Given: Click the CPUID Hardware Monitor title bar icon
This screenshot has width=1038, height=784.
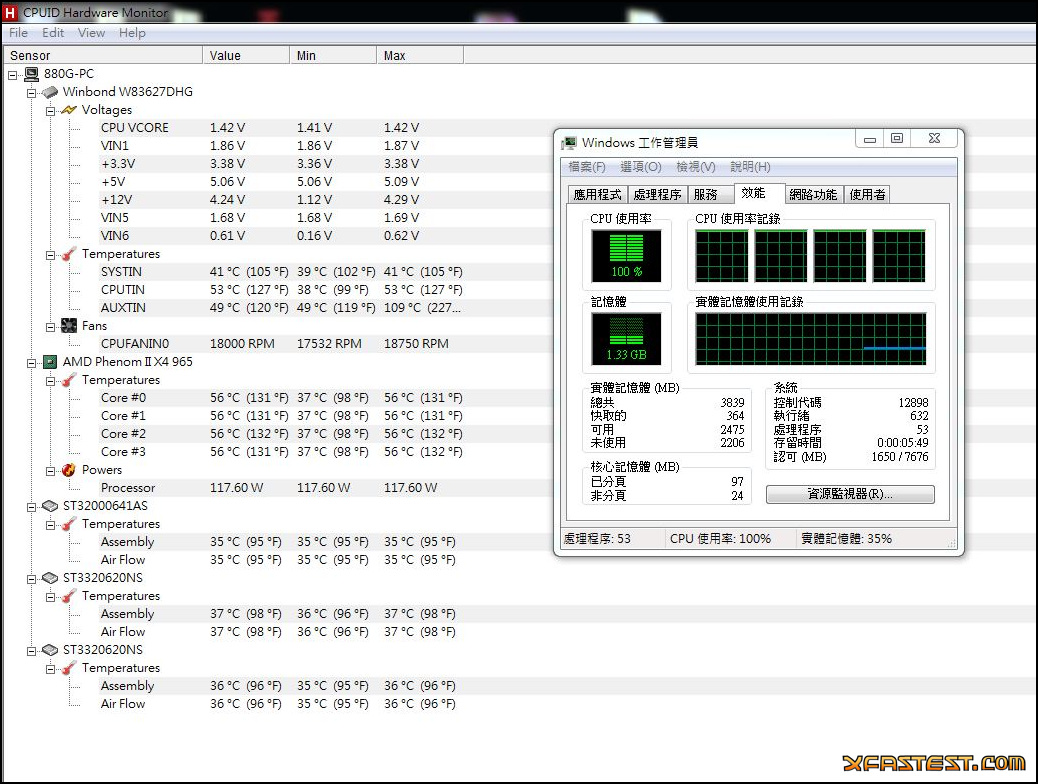Looking at the screenshot, I should (x=10, y=13).
